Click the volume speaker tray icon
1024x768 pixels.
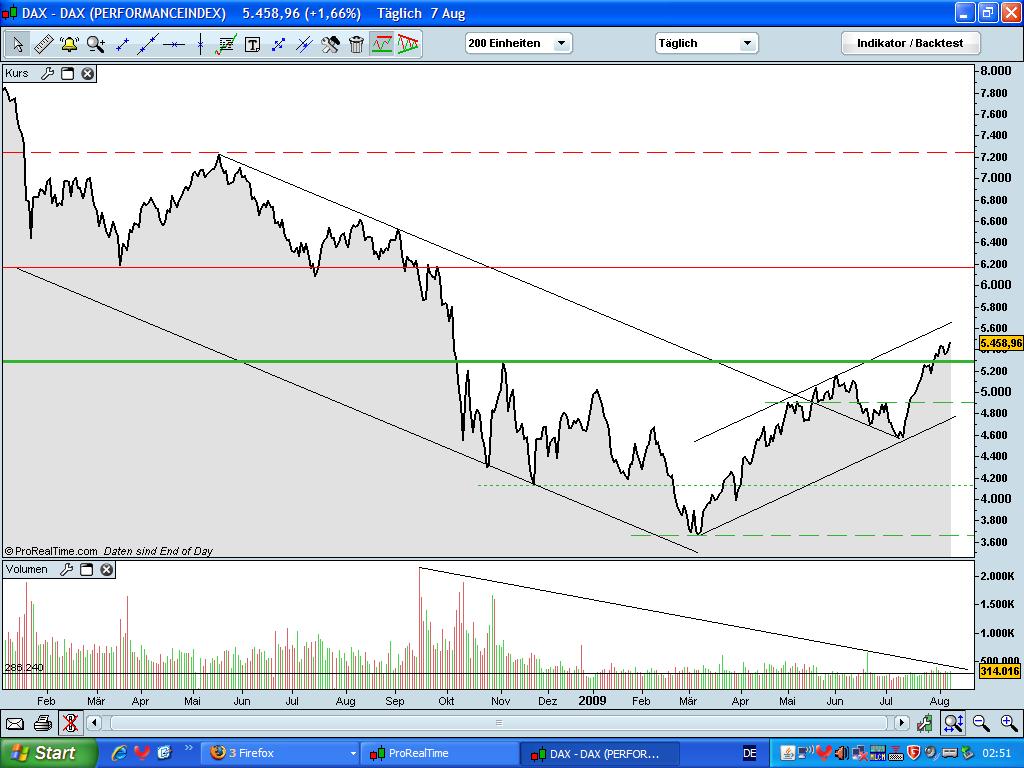tap(843, 753)
